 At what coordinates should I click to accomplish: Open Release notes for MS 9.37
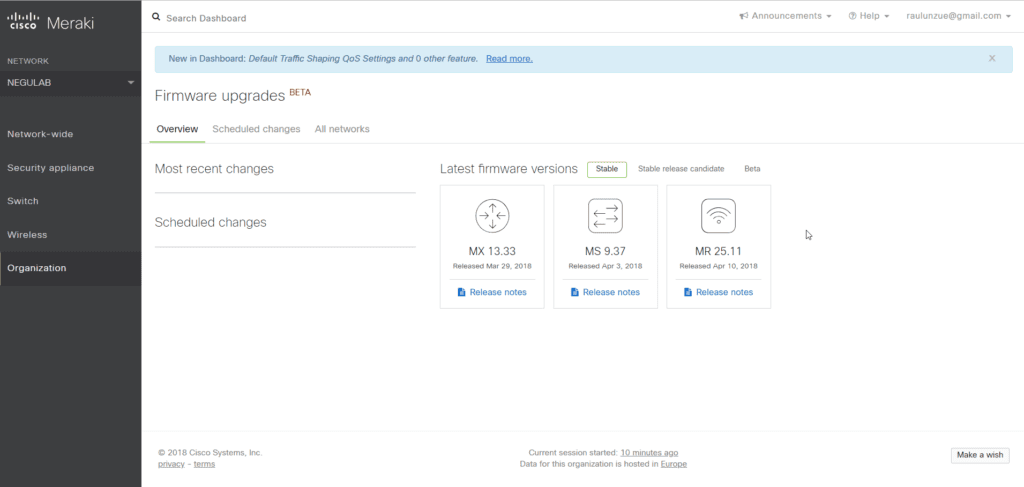(x=611, y=292)
